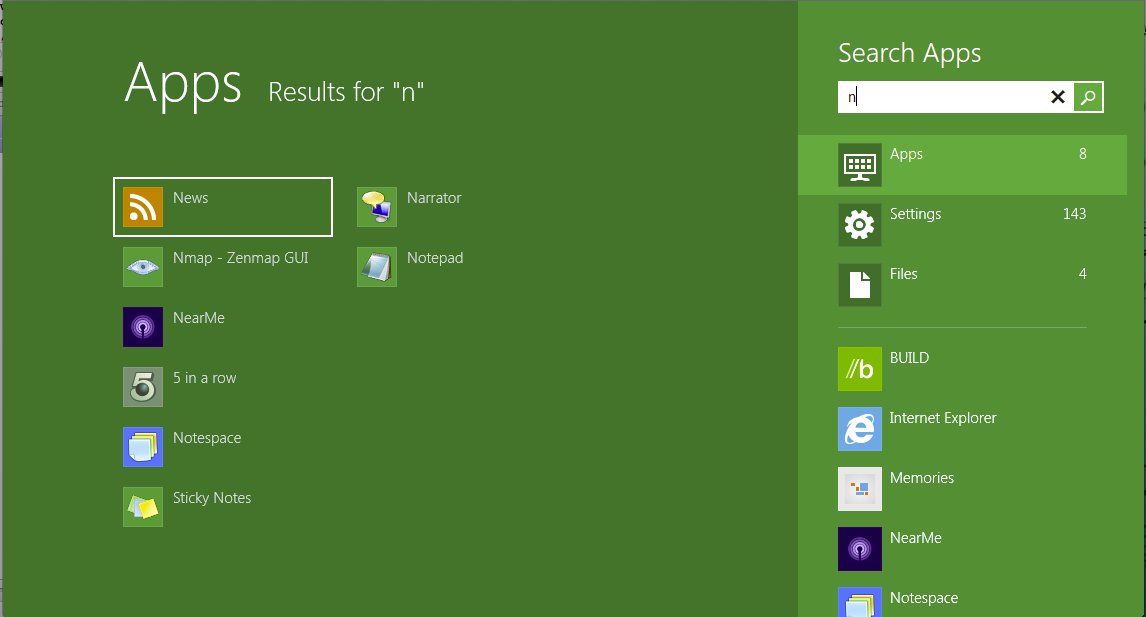Click the BUILD label in search pane

click(909, 358)
